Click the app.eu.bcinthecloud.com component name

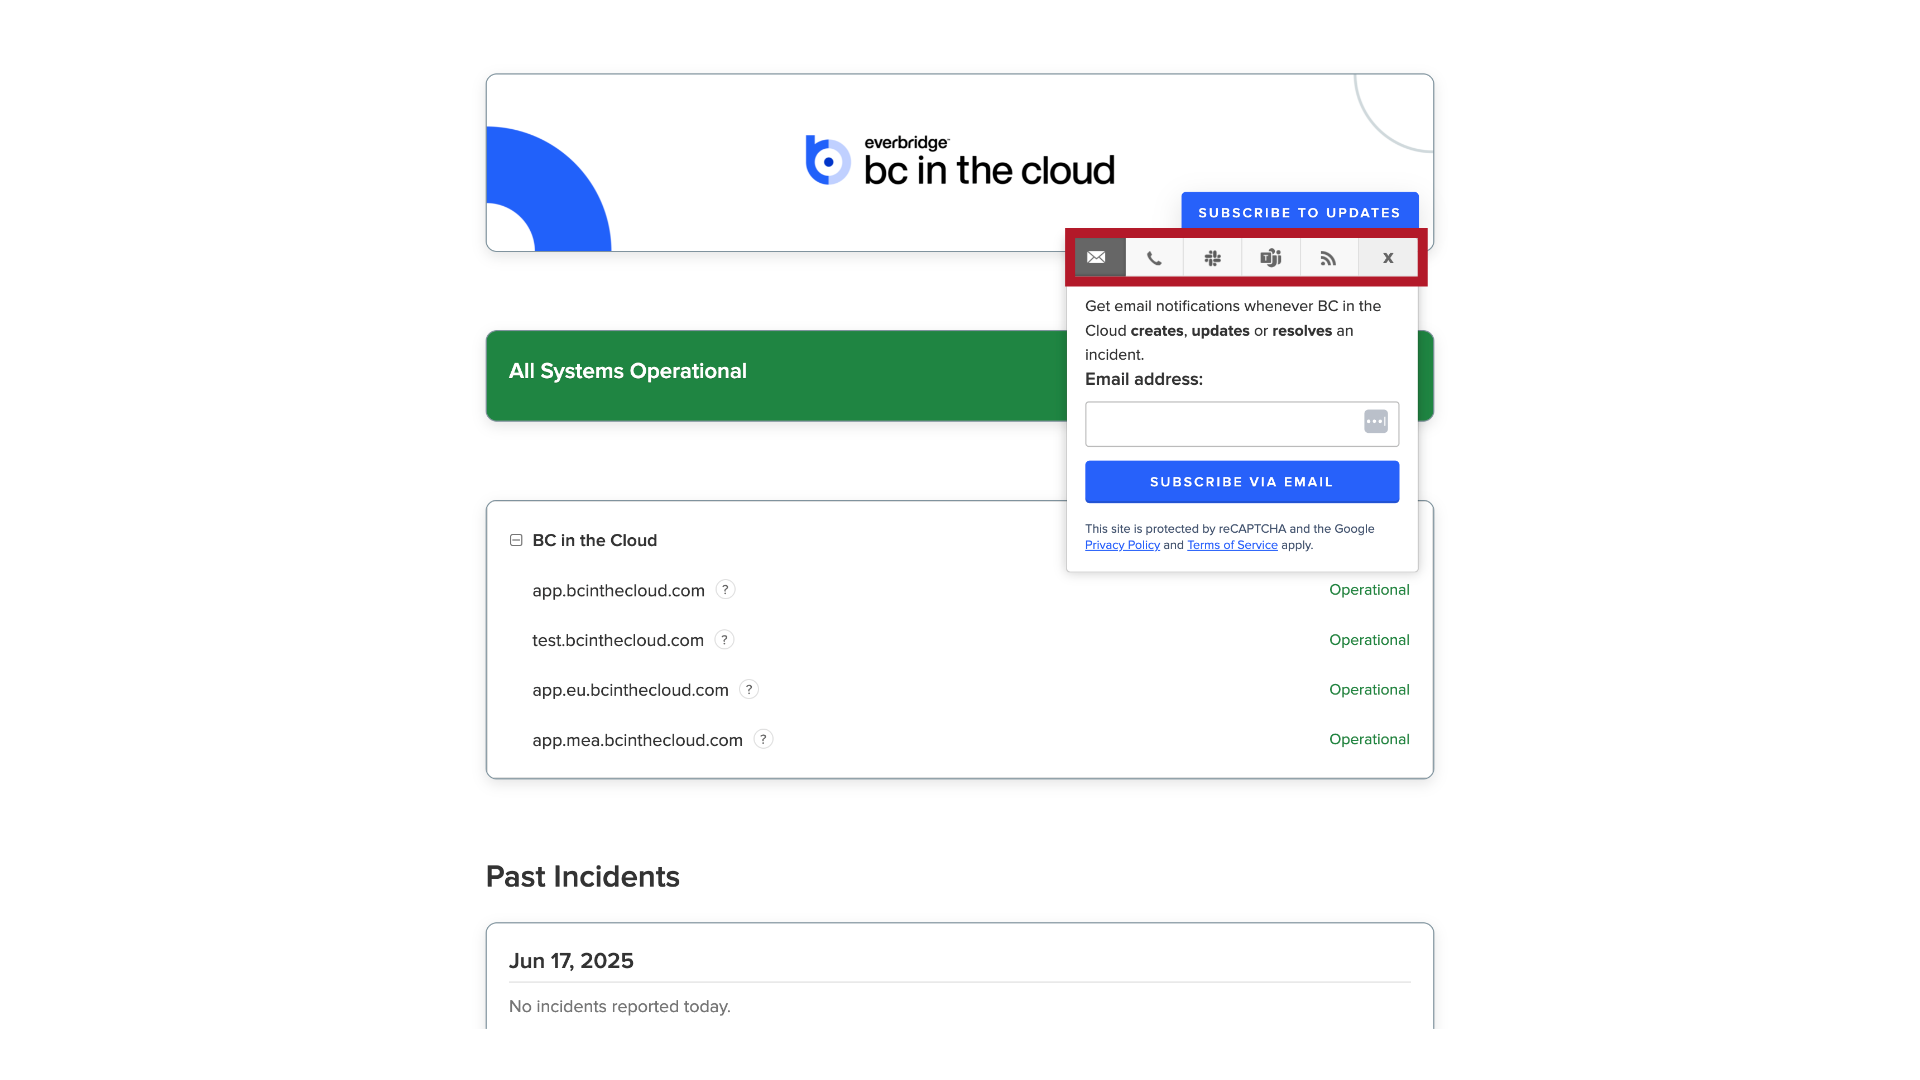pyautogui.click(x=630, y=690)
